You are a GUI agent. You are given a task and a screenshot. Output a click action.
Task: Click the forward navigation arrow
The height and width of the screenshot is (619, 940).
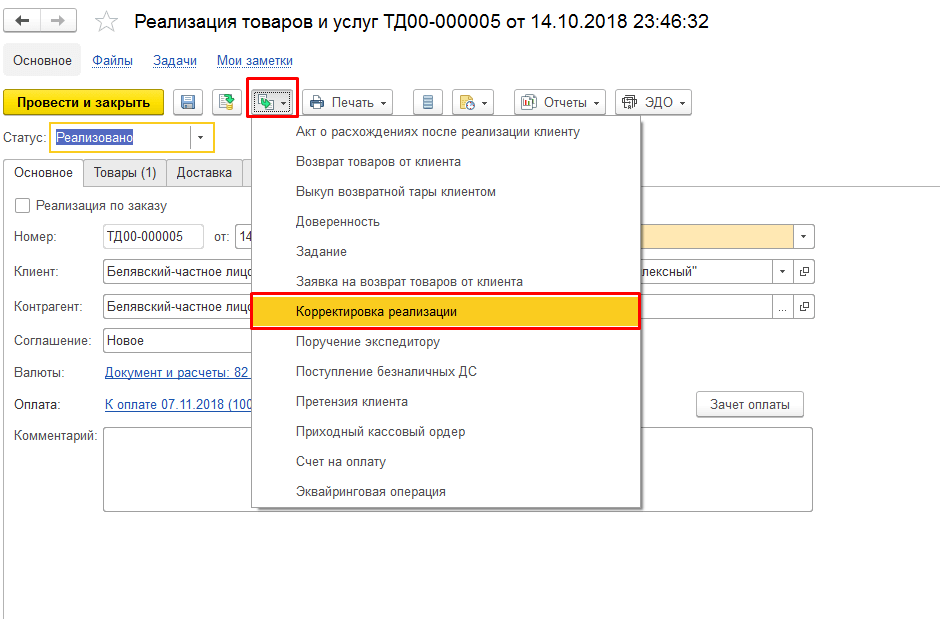(x=58, y=21)
